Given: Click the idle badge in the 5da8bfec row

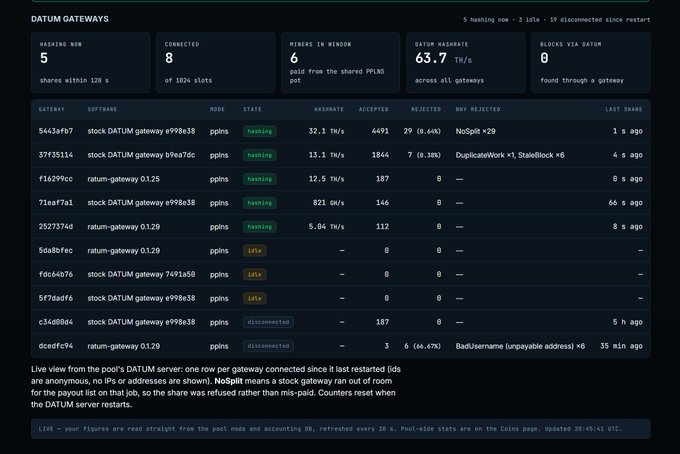Looking at the screenshot, I should click(x=255, y=250).
